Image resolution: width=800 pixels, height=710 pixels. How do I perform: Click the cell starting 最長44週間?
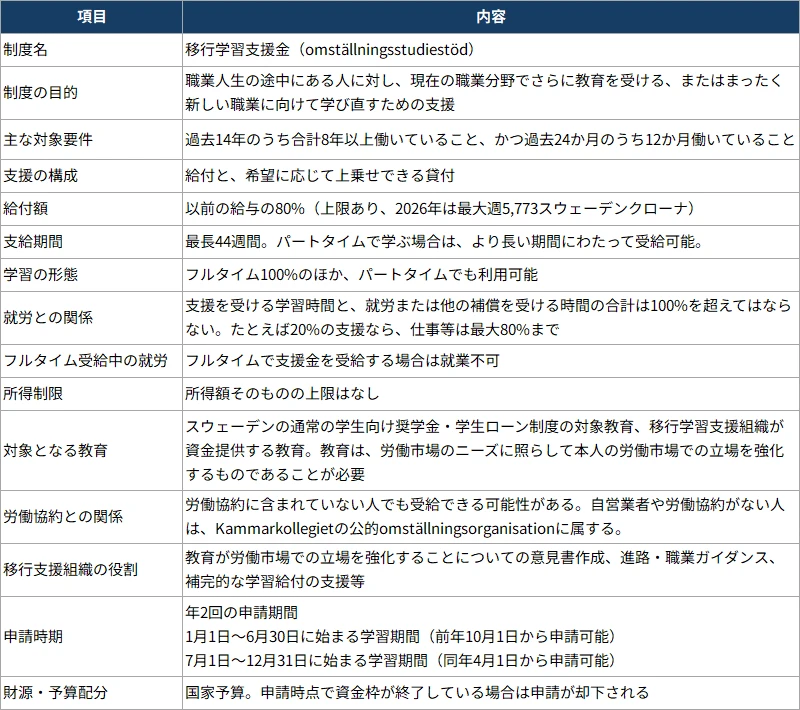pyautogui.click(x=491, y=242)
